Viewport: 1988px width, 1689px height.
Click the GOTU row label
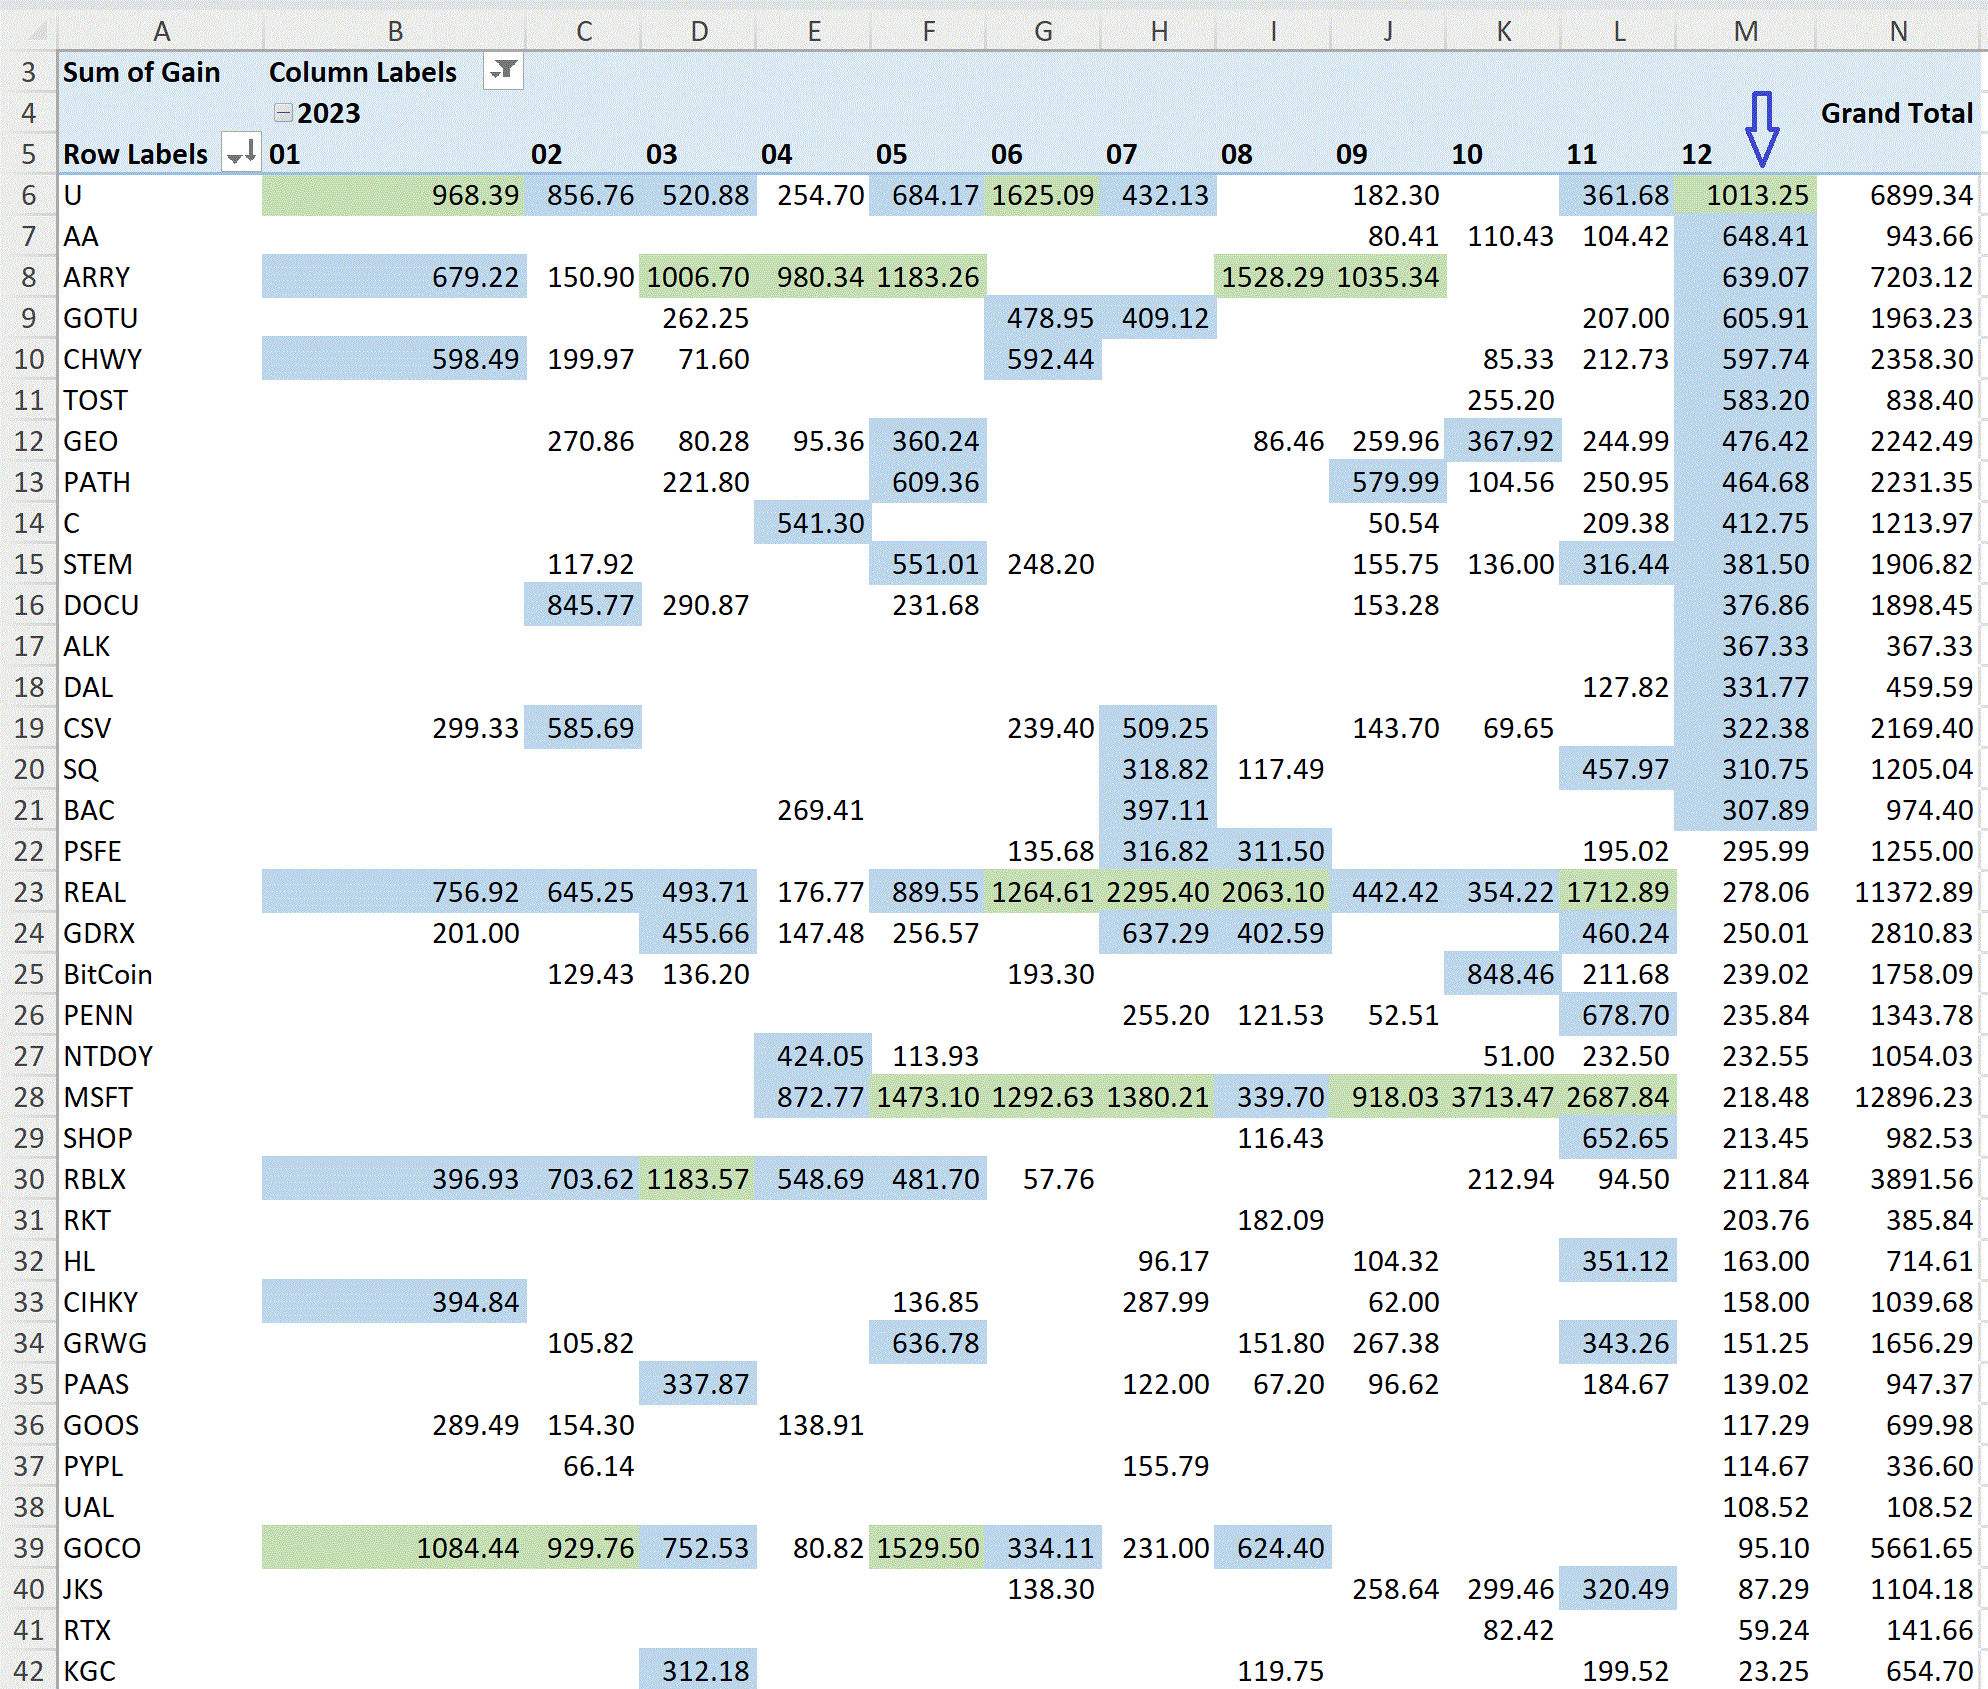click(101, 318)
